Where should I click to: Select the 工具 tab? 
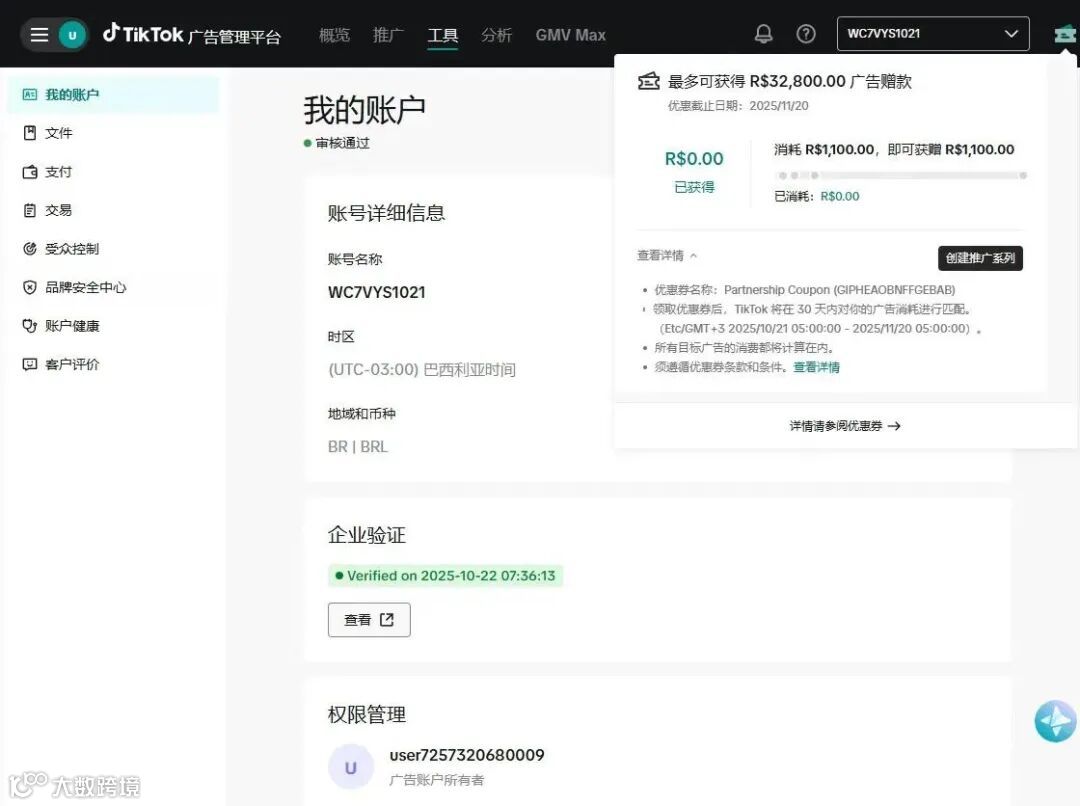click(x=442, y=34)
